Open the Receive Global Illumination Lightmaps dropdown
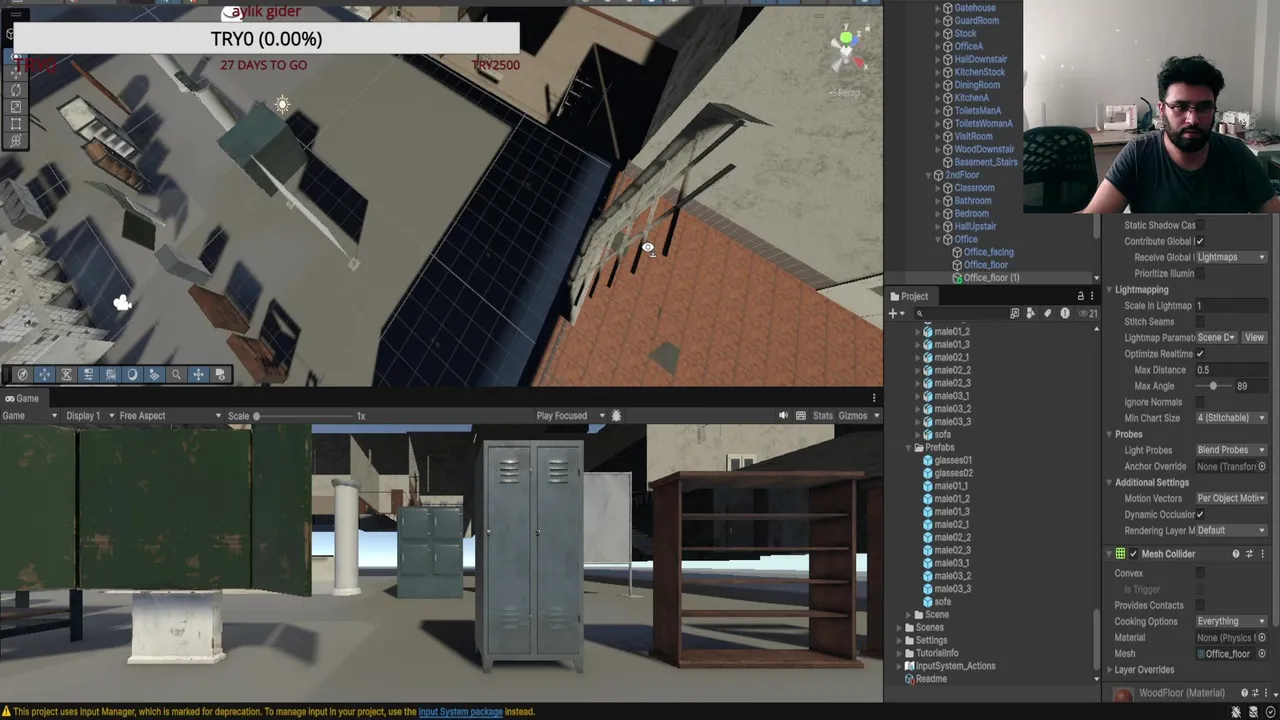 pos(1231,258)
